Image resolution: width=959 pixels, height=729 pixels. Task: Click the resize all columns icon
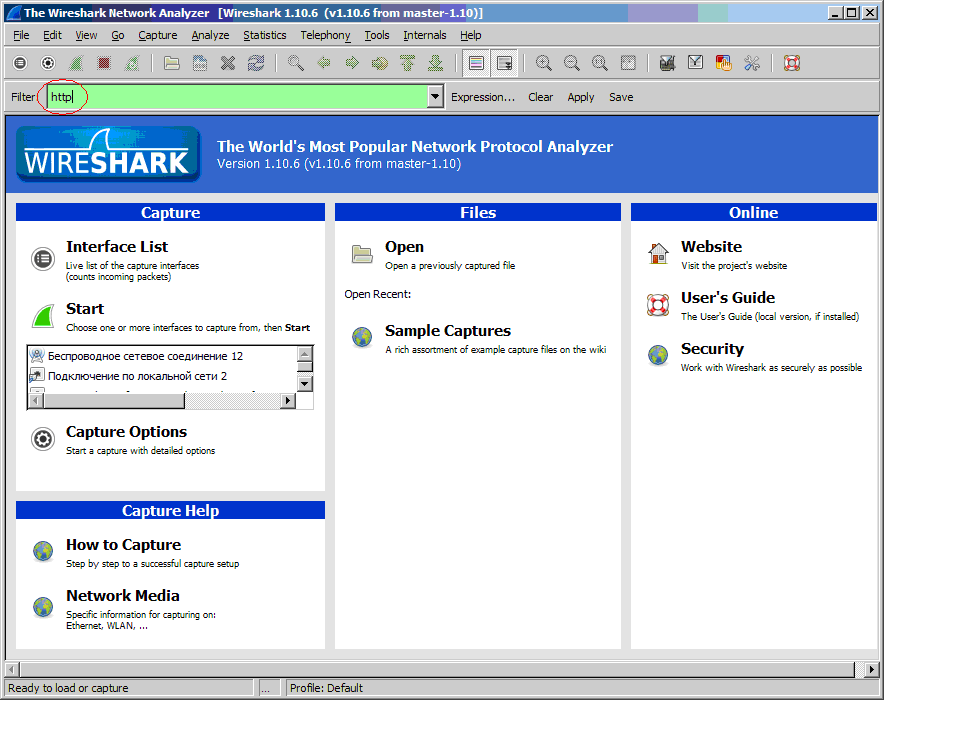tap(628, 63)
